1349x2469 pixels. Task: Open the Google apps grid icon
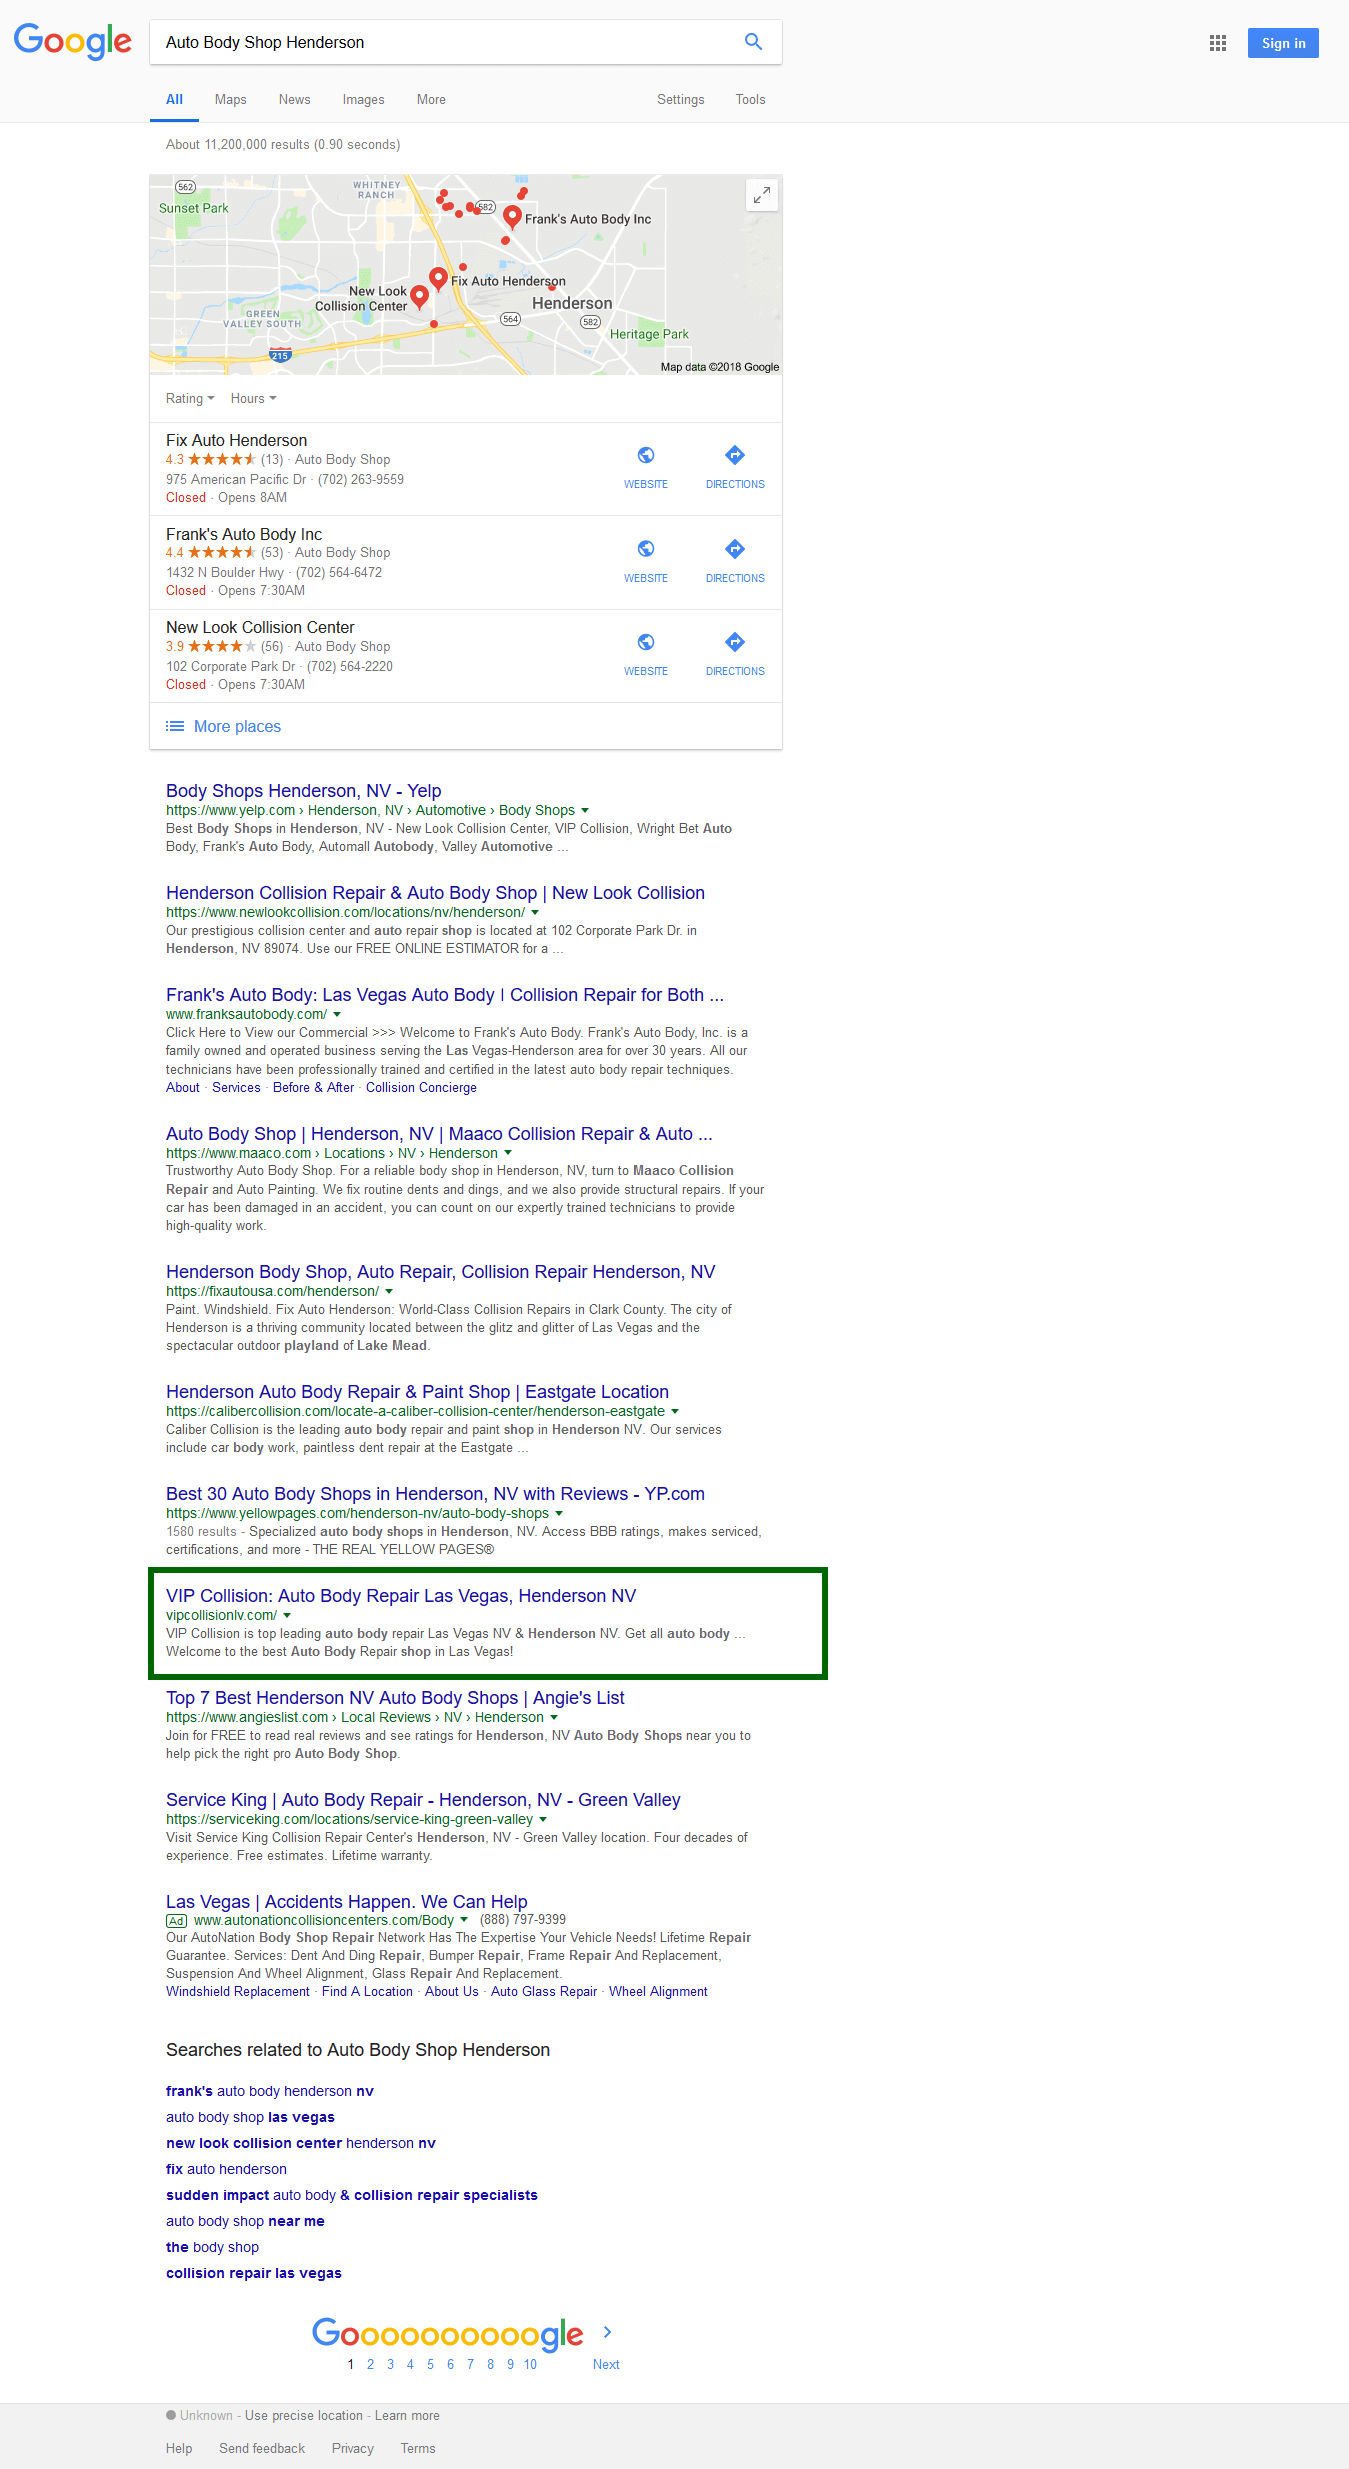(1217, 43)
